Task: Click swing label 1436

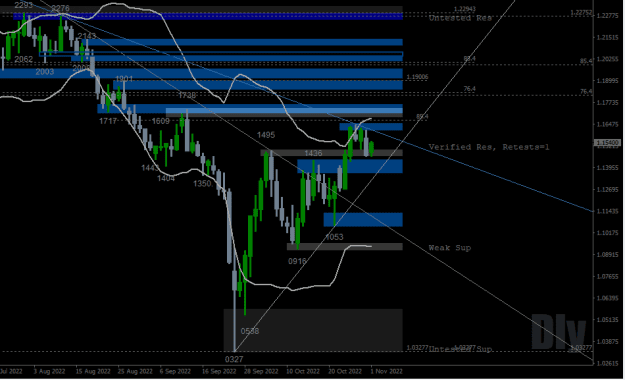Action: pos(313,153)
